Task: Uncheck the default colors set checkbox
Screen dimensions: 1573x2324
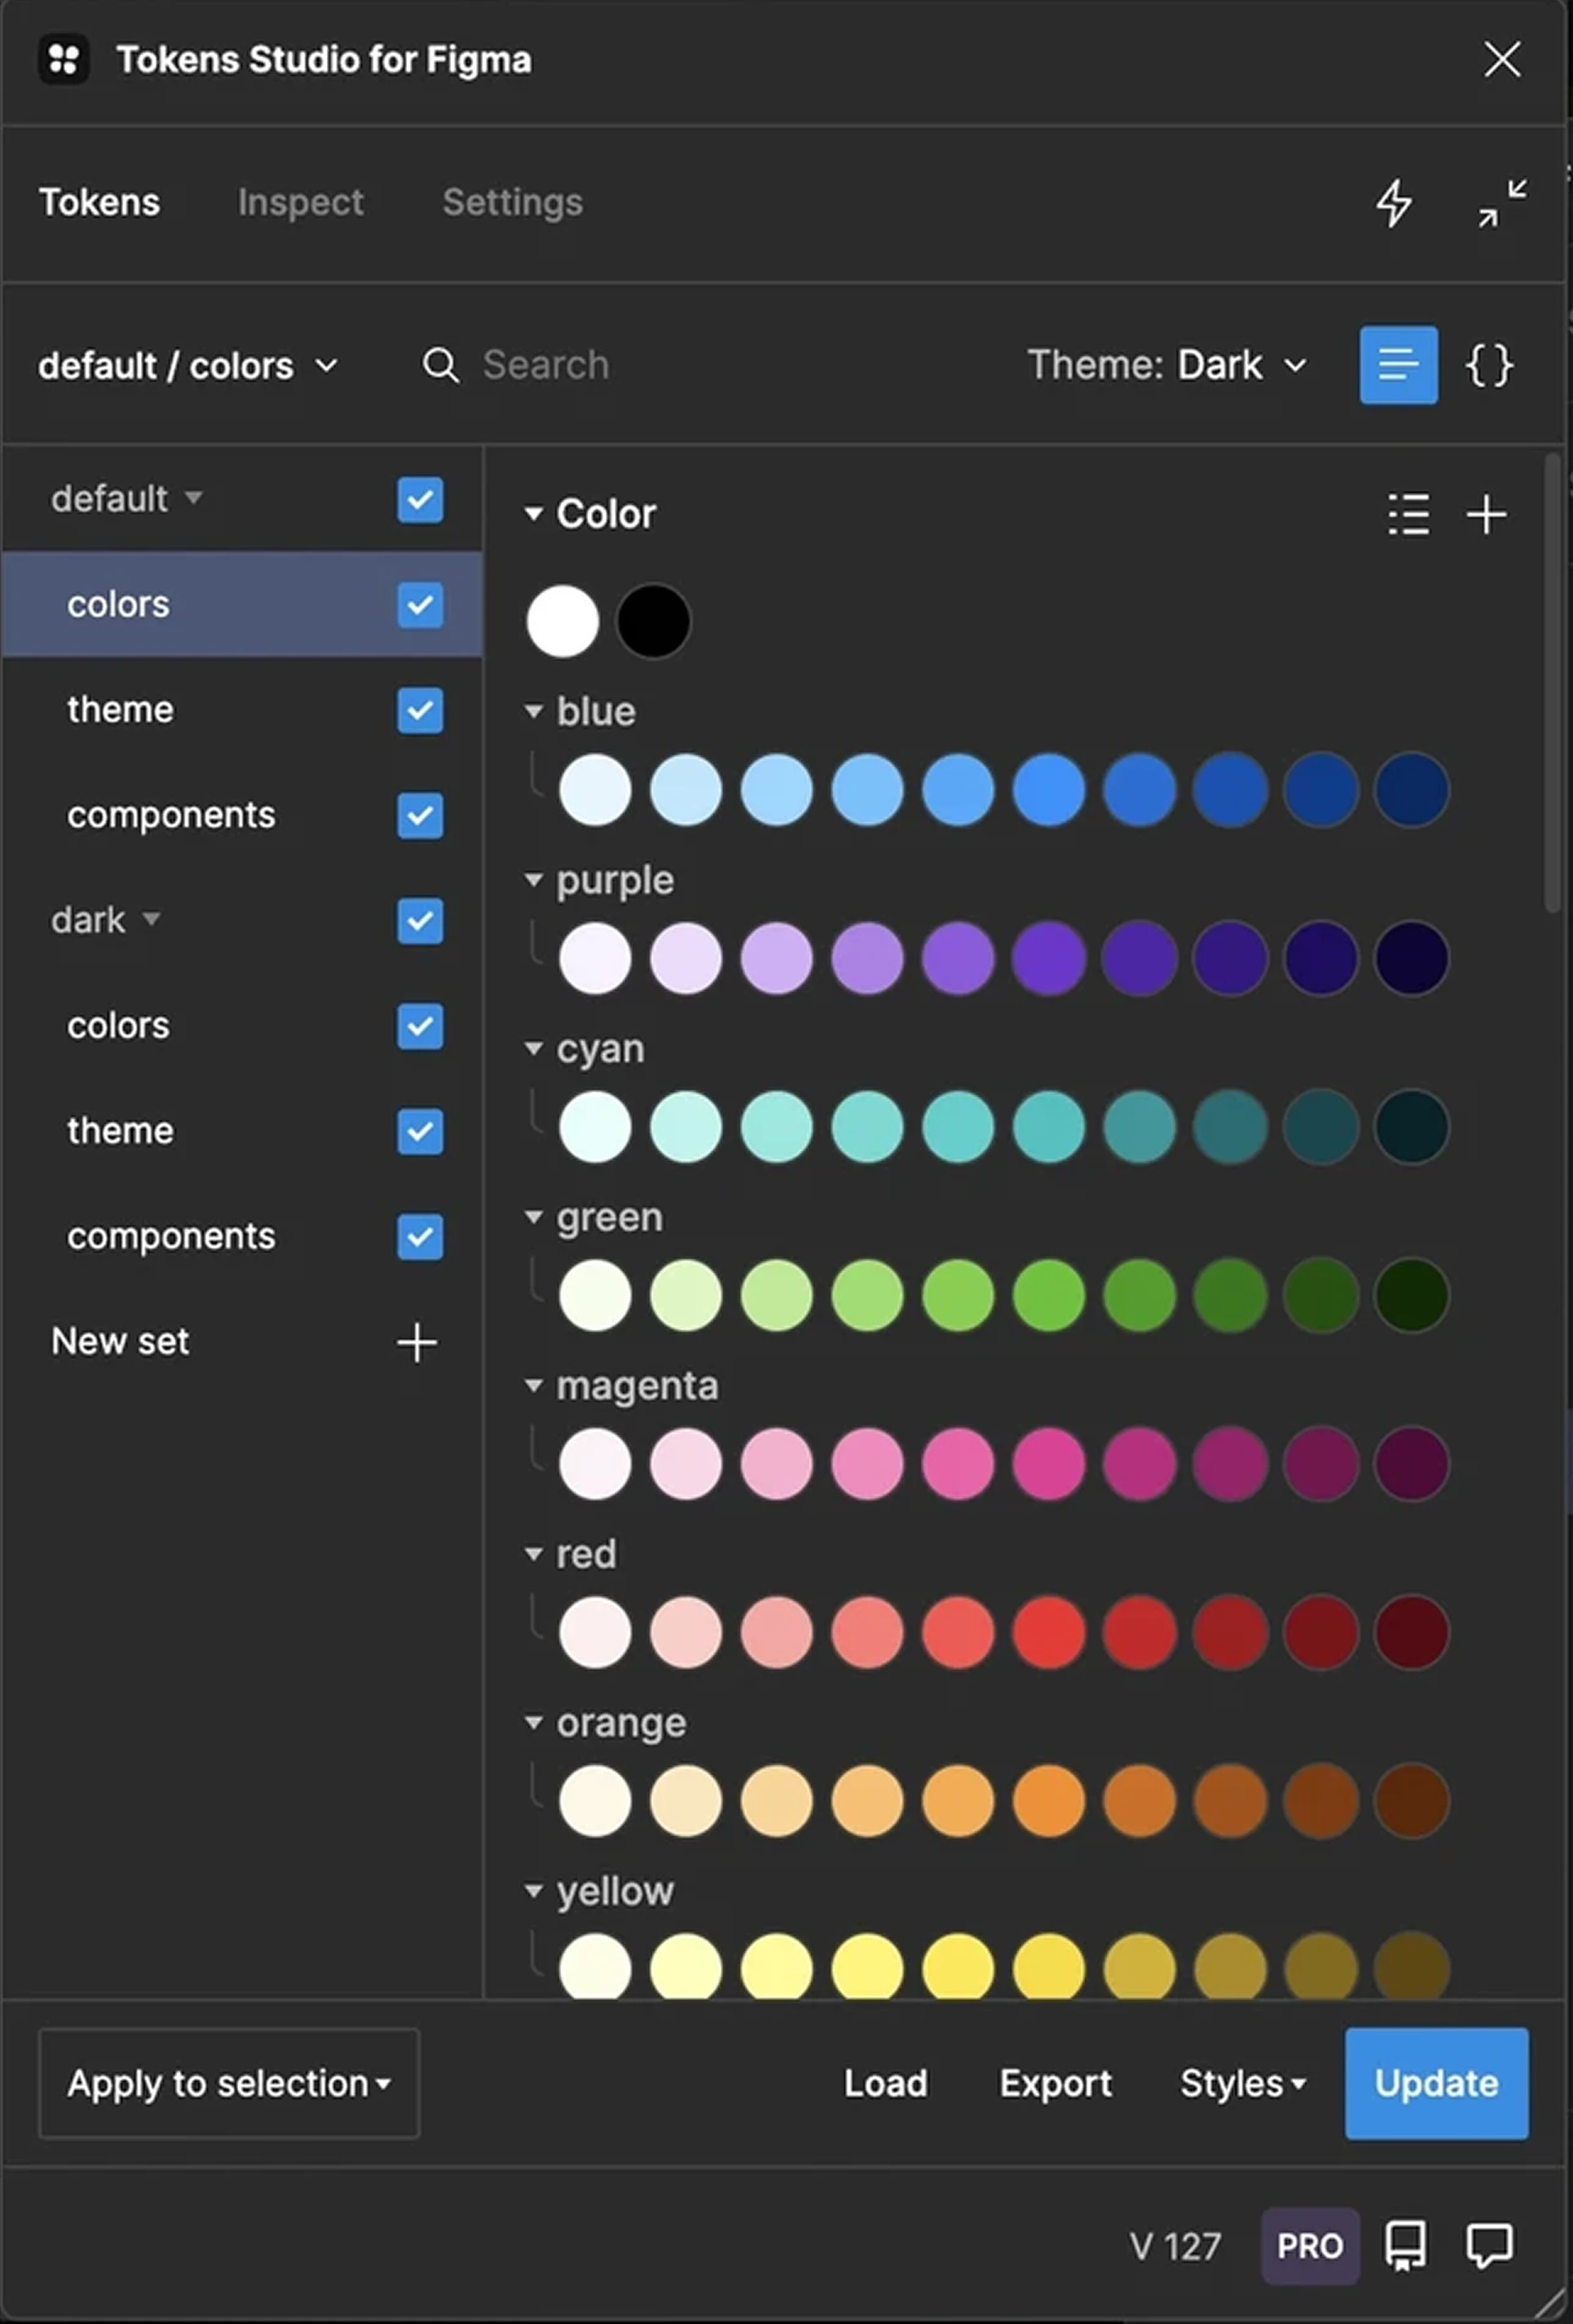Action: [419, 605]
